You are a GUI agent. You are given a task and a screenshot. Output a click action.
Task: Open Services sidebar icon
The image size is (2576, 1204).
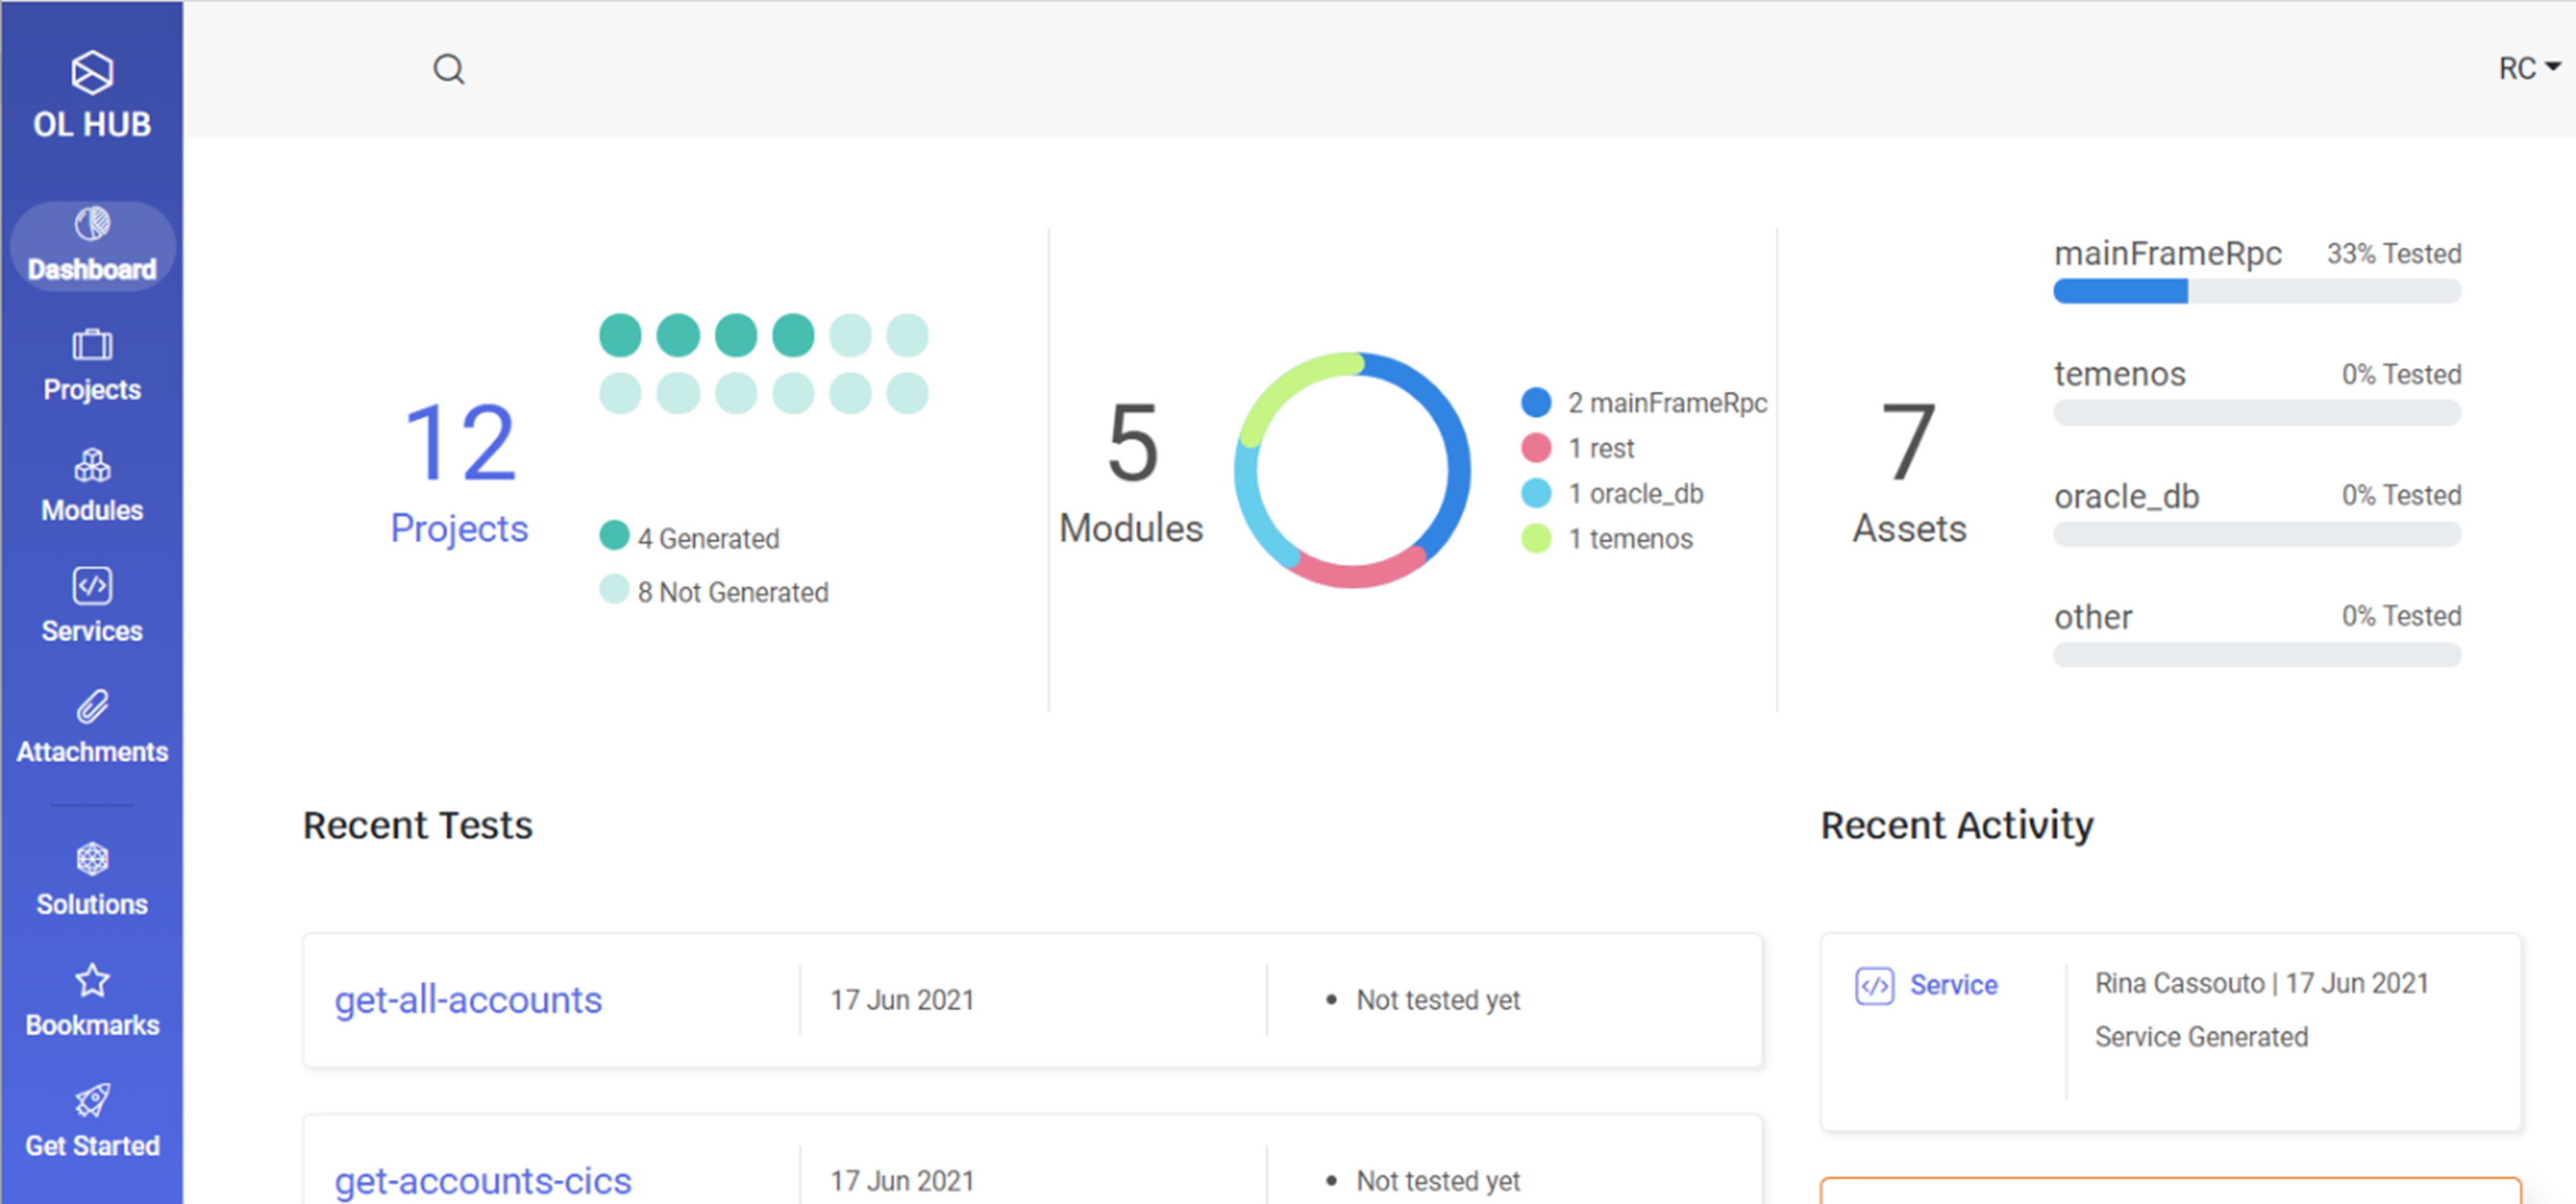(92, 587)
